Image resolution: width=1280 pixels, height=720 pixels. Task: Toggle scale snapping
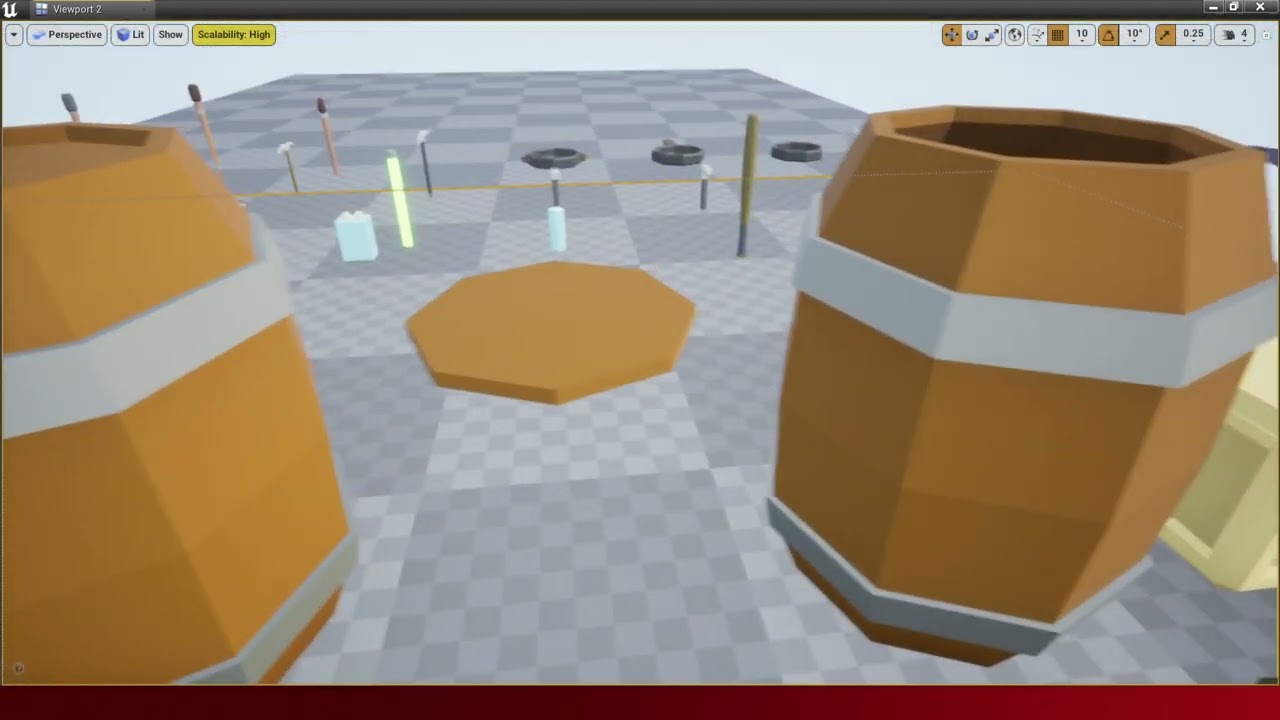click(x=1165, y=35)
